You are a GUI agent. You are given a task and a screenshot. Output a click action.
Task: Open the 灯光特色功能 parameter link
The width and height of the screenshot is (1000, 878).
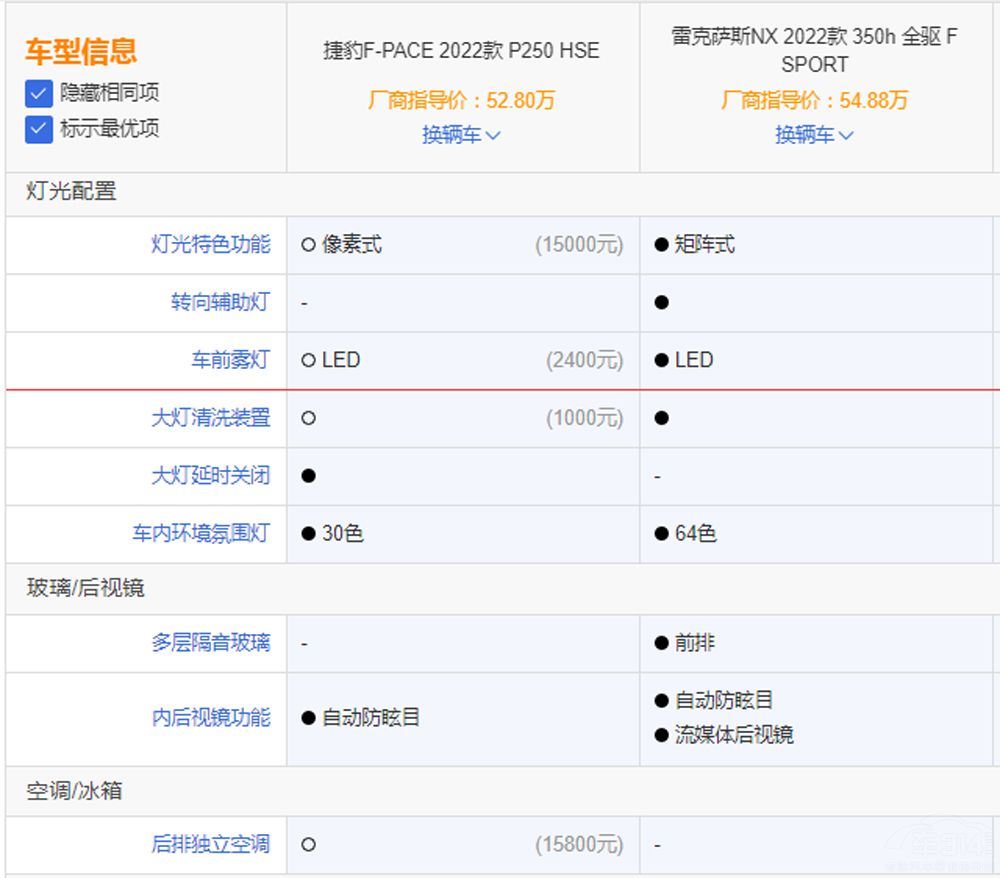(210, 245)
